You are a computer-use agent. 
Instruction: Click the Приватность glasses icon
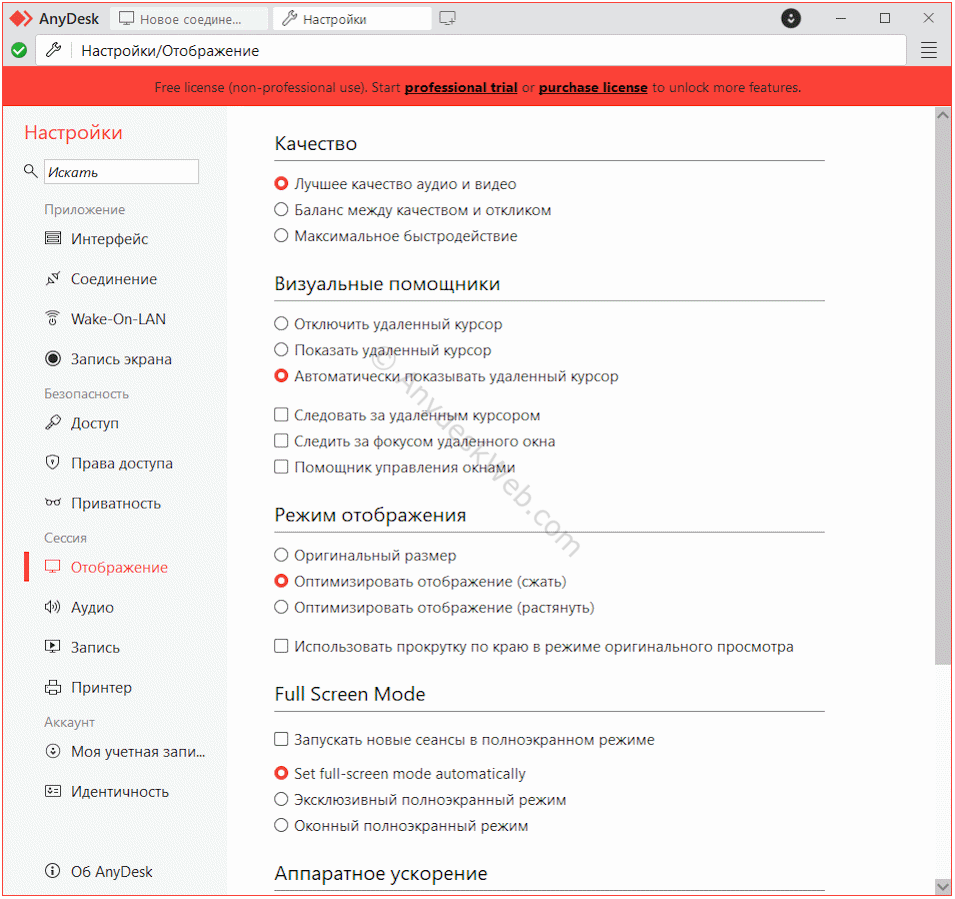click(53, 503)
